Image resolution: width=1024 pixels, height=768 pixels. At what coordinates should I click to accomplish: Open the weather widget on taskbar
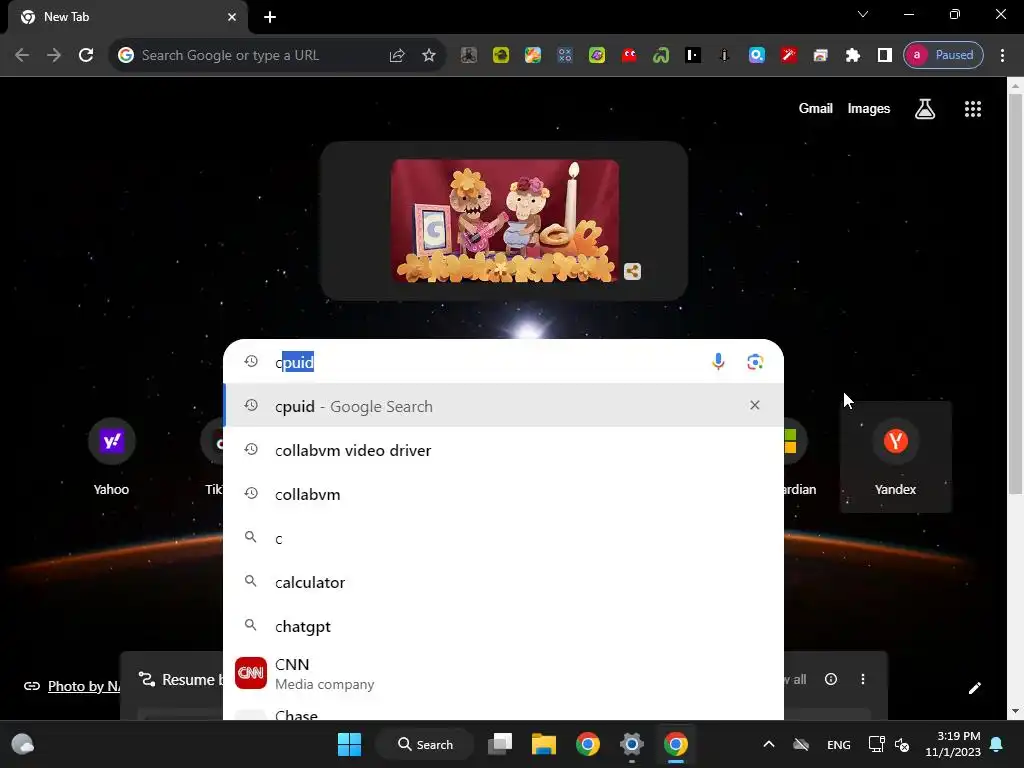click(22, 744)
